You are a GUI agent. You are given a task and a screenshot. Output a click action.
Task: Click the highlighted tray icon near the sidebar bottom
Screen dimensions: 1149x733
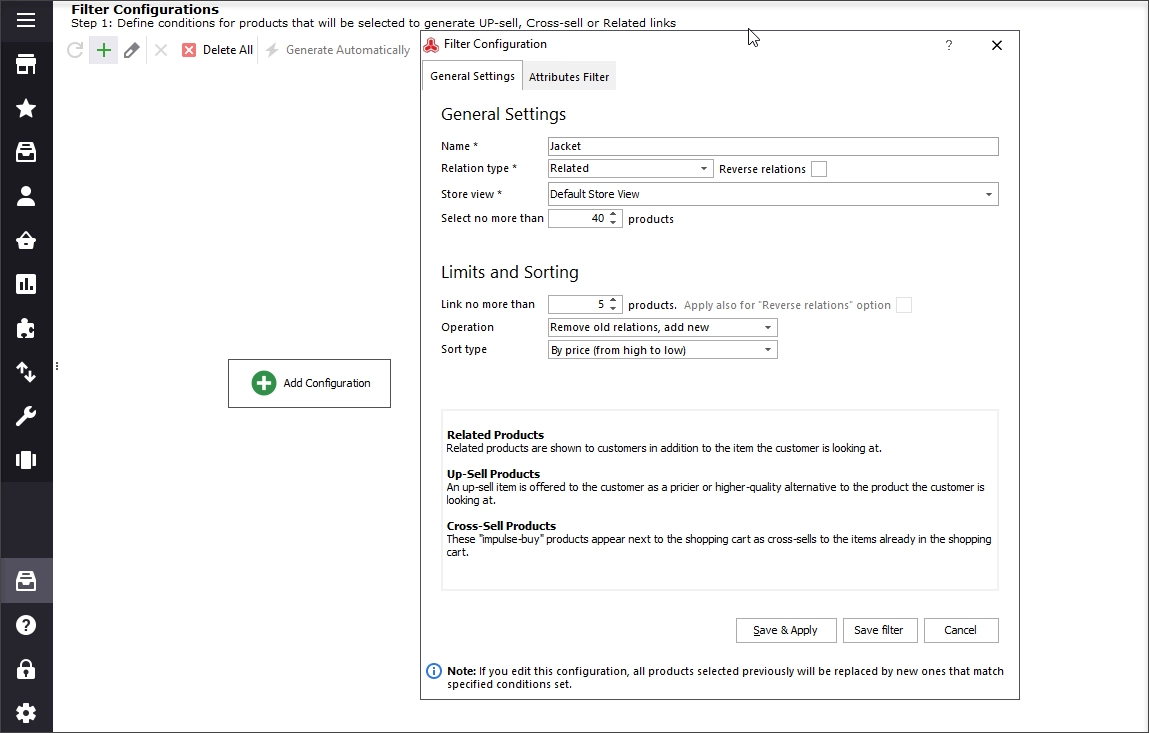pos(26,581)
